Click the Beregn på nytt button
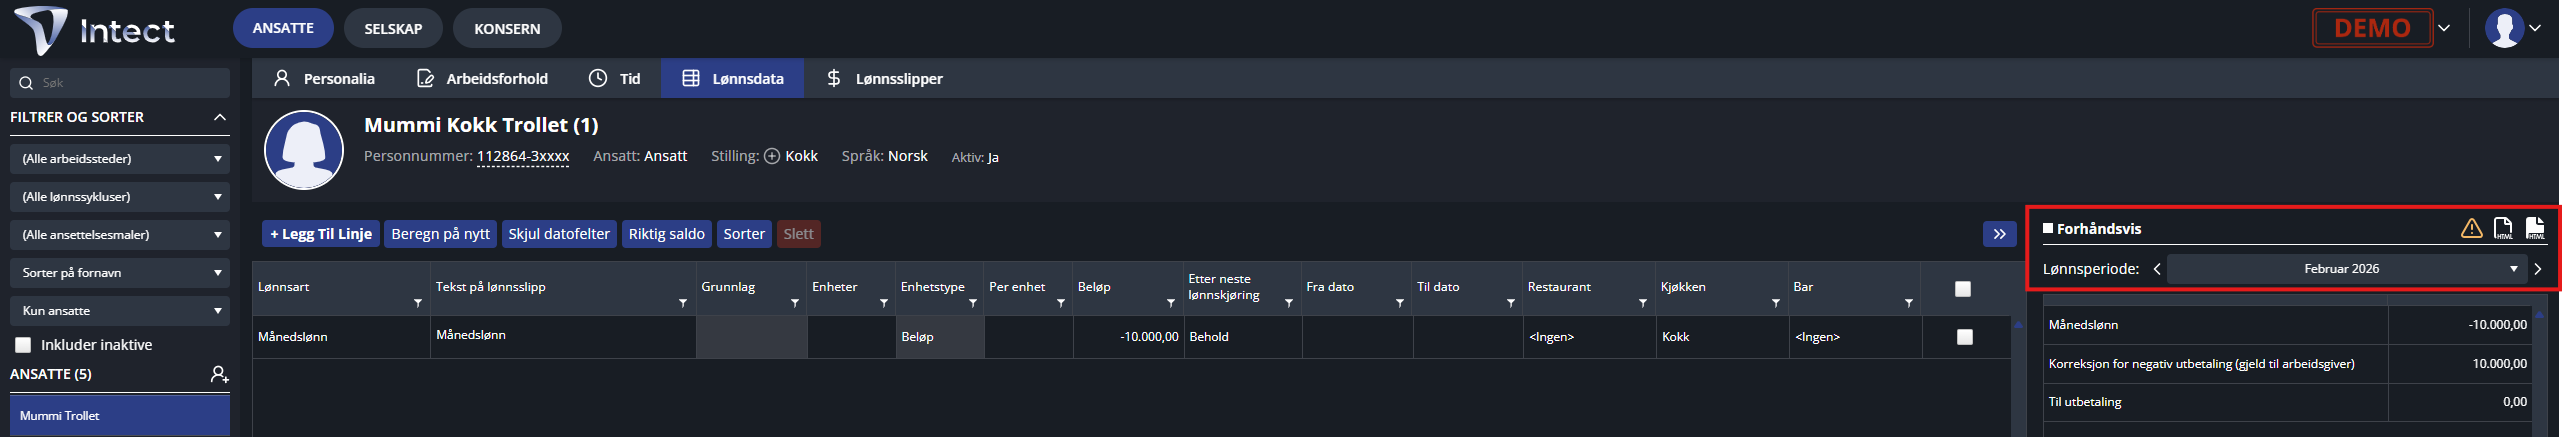This screenshot has width=2562, height=437. pyautogui.click(x=441, y=234)
